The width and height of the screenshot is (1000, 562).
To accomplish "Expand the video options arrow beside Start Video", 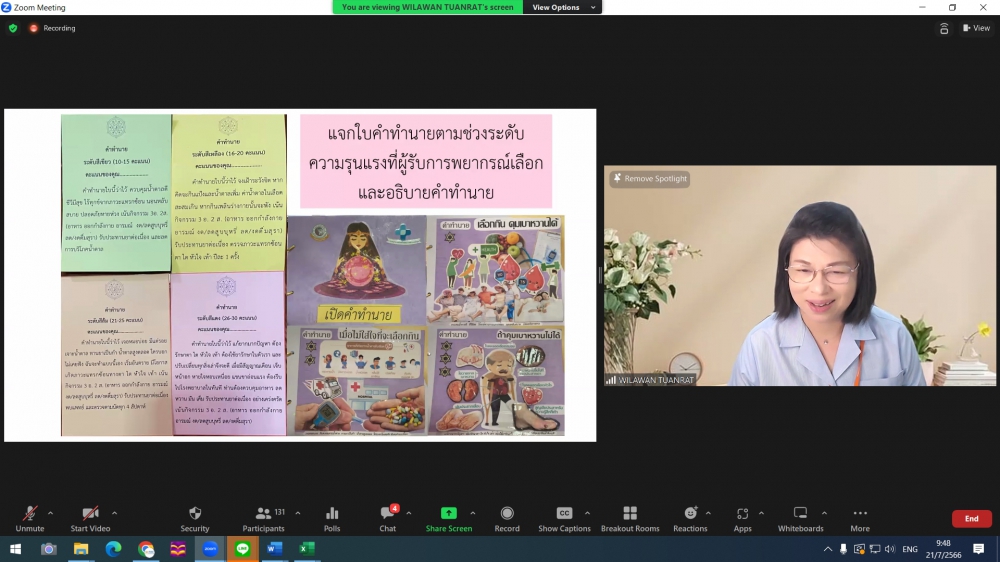I will pos(114,513).
